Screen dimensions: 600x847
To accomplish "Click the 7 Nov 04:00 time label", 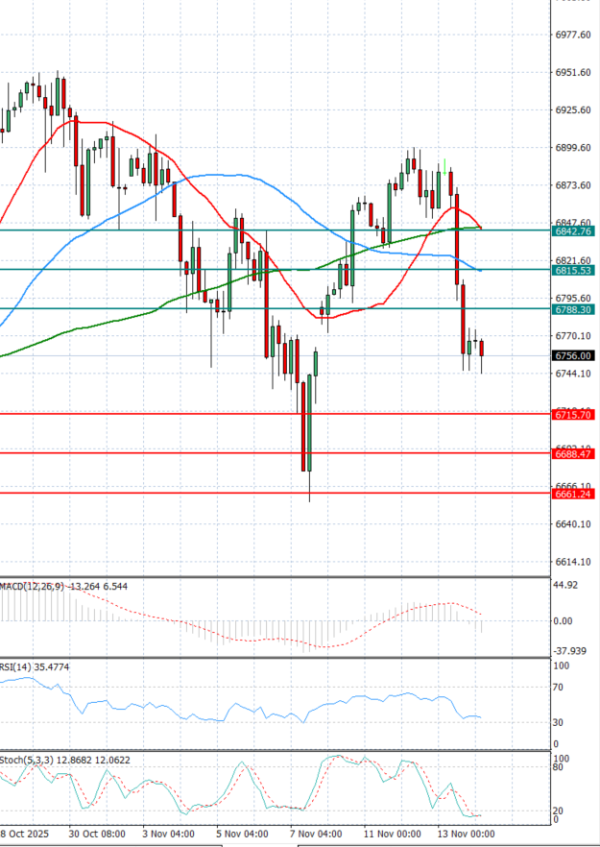I will point(317,832).
